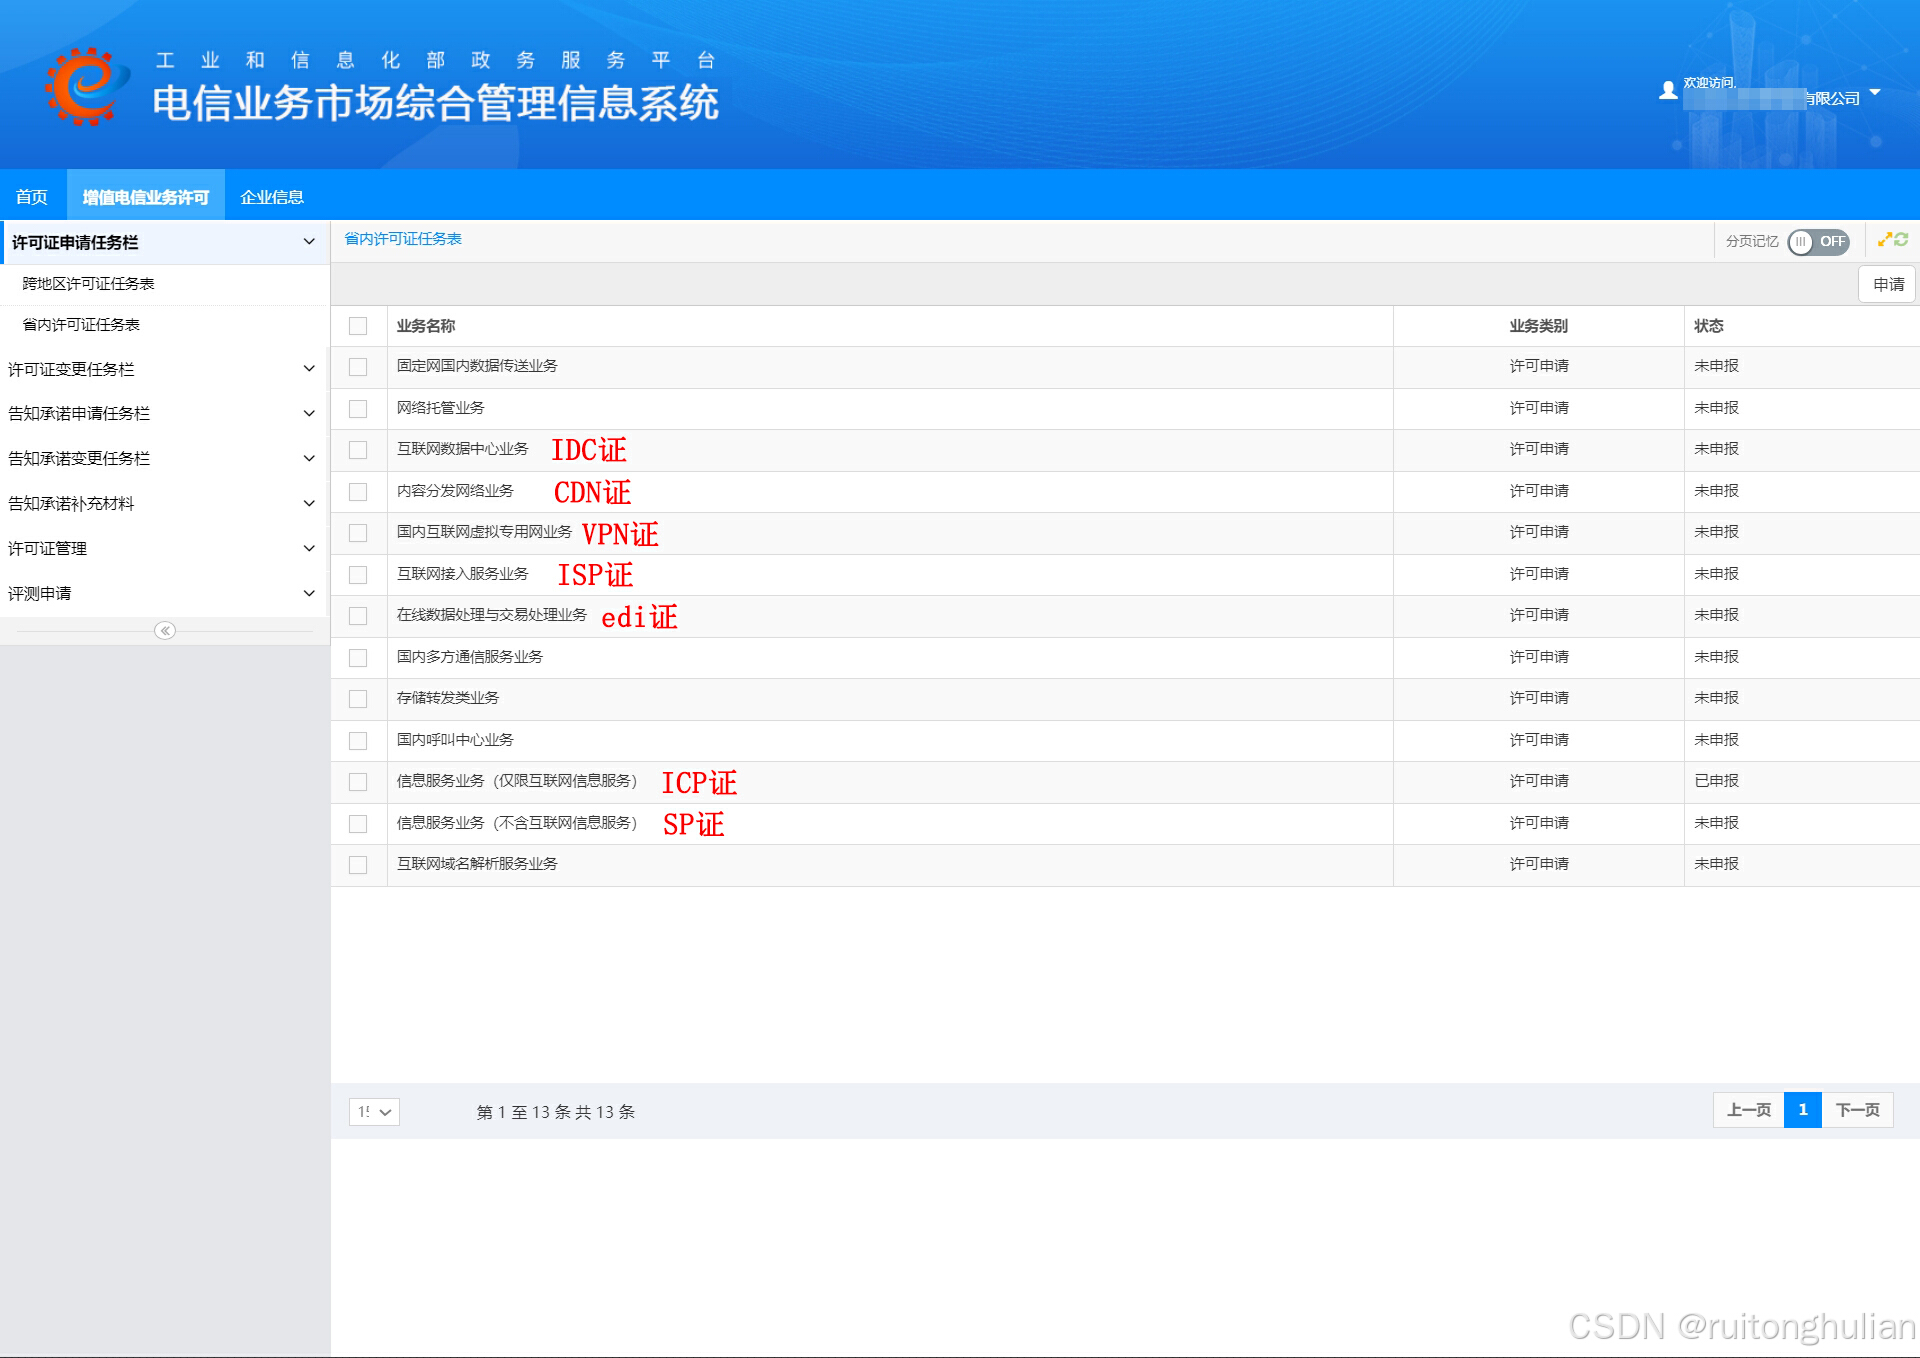The image size is (1920, 1358).
Task: Click the user profile avatar icon
Action: pos(1667,91)
